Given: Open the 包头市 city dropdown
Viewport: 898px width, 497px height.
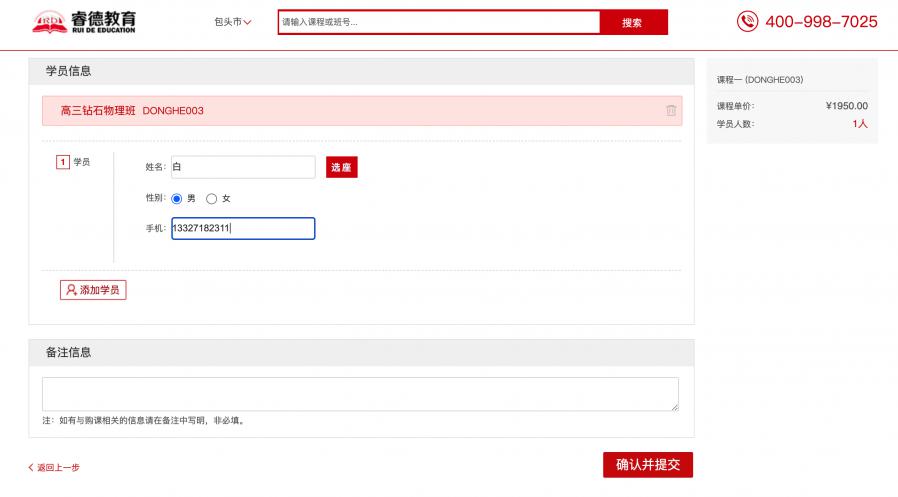Looking at the screenshot, I should 232,22.
